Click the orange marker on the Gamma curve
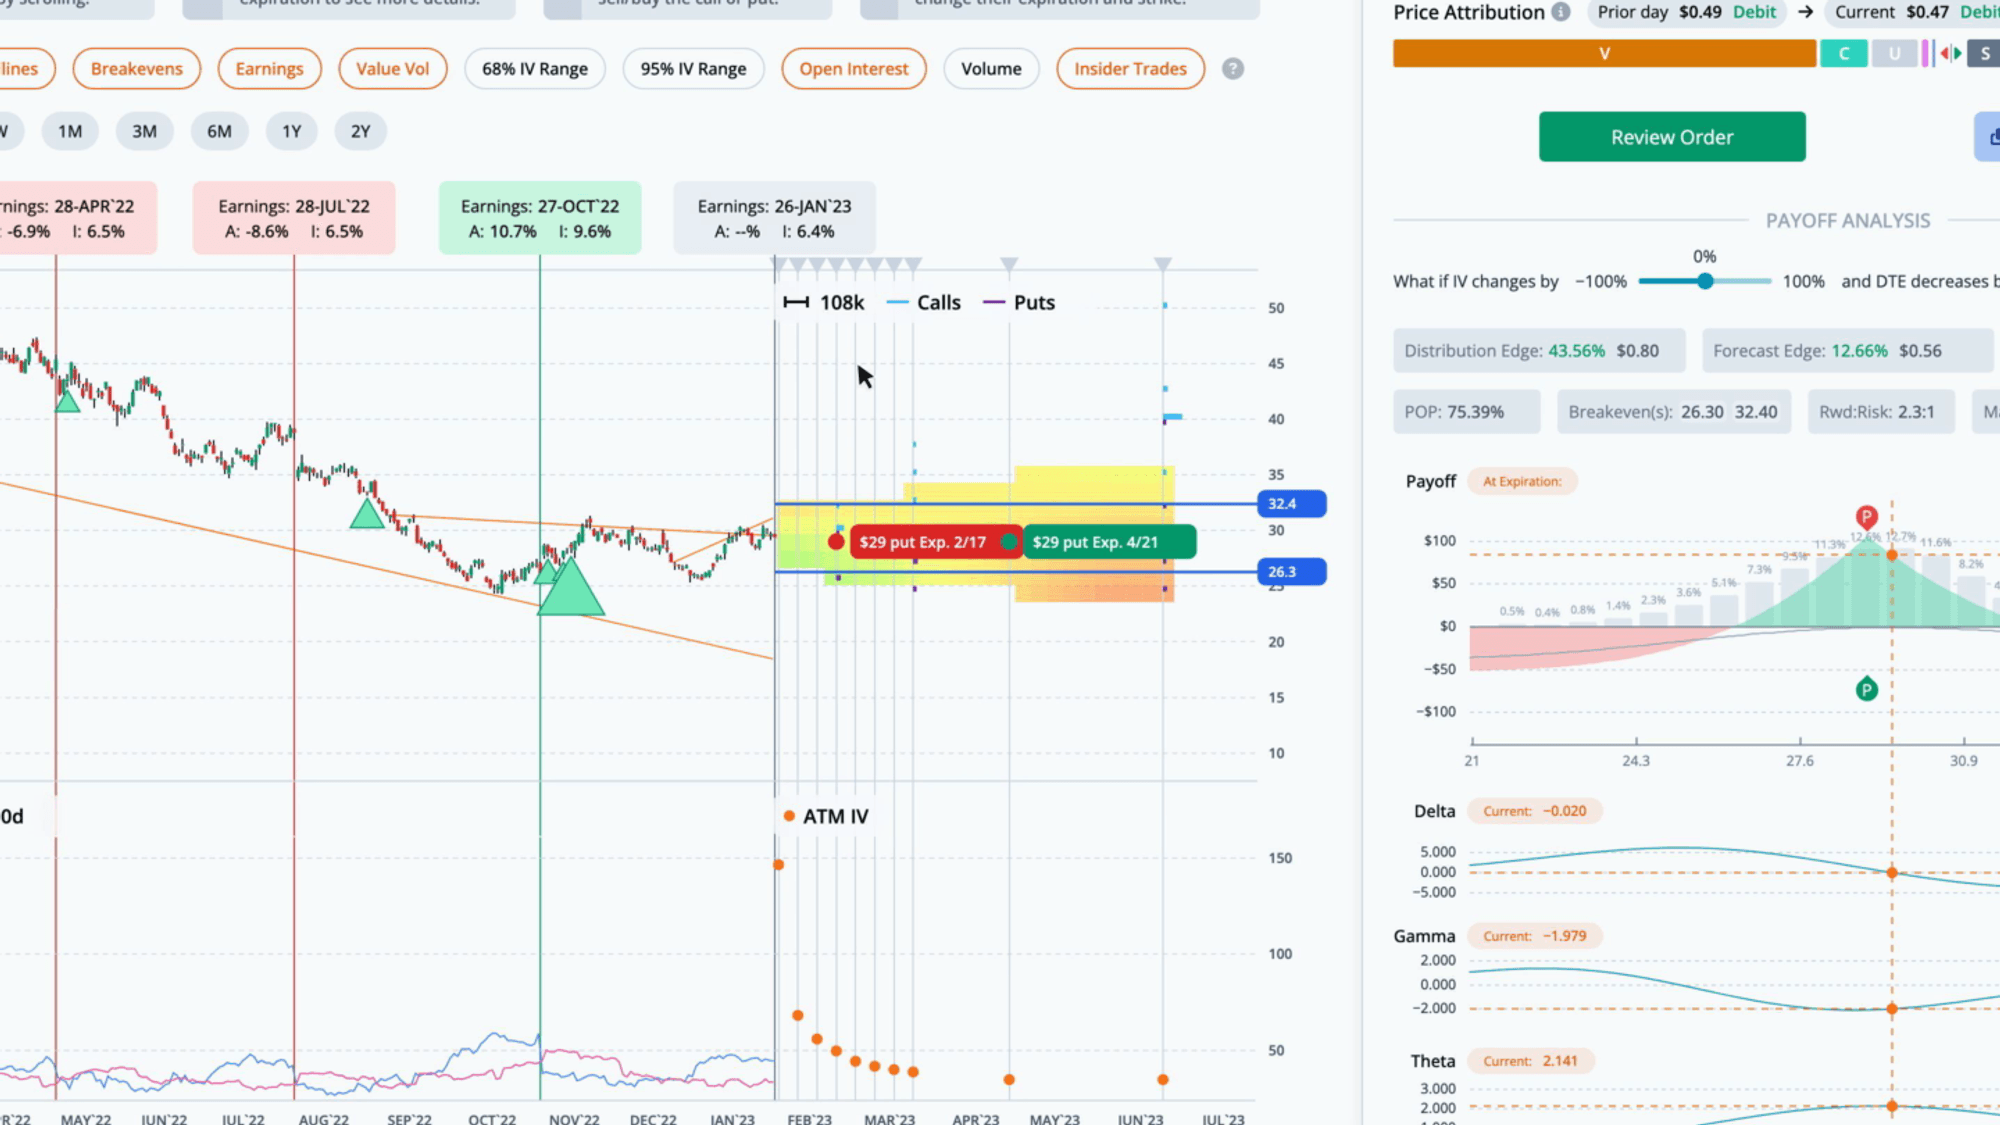Viewport: 2000px width, 1125px height. tap(1892, 1009)
